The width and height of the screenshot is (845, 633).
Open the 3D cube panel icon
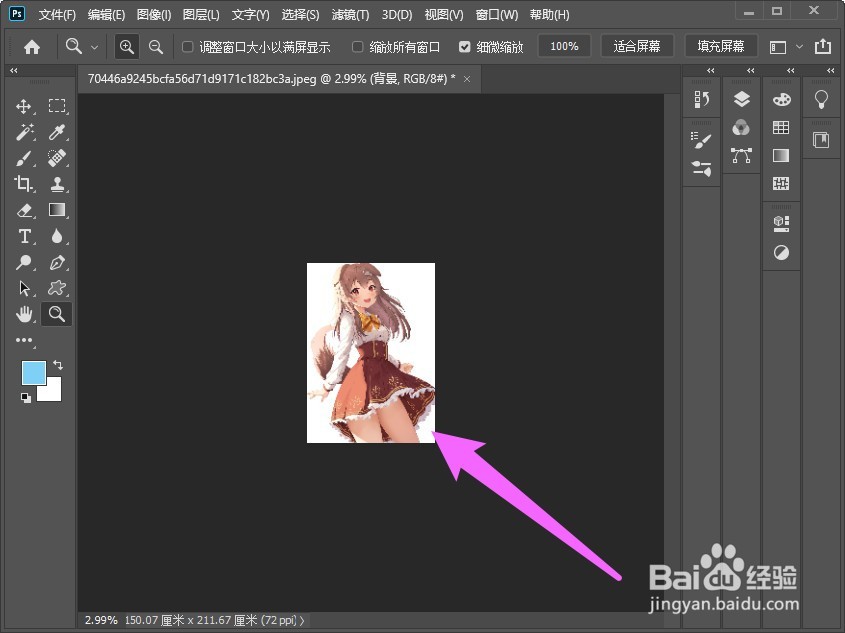click(x=781, y=224)
